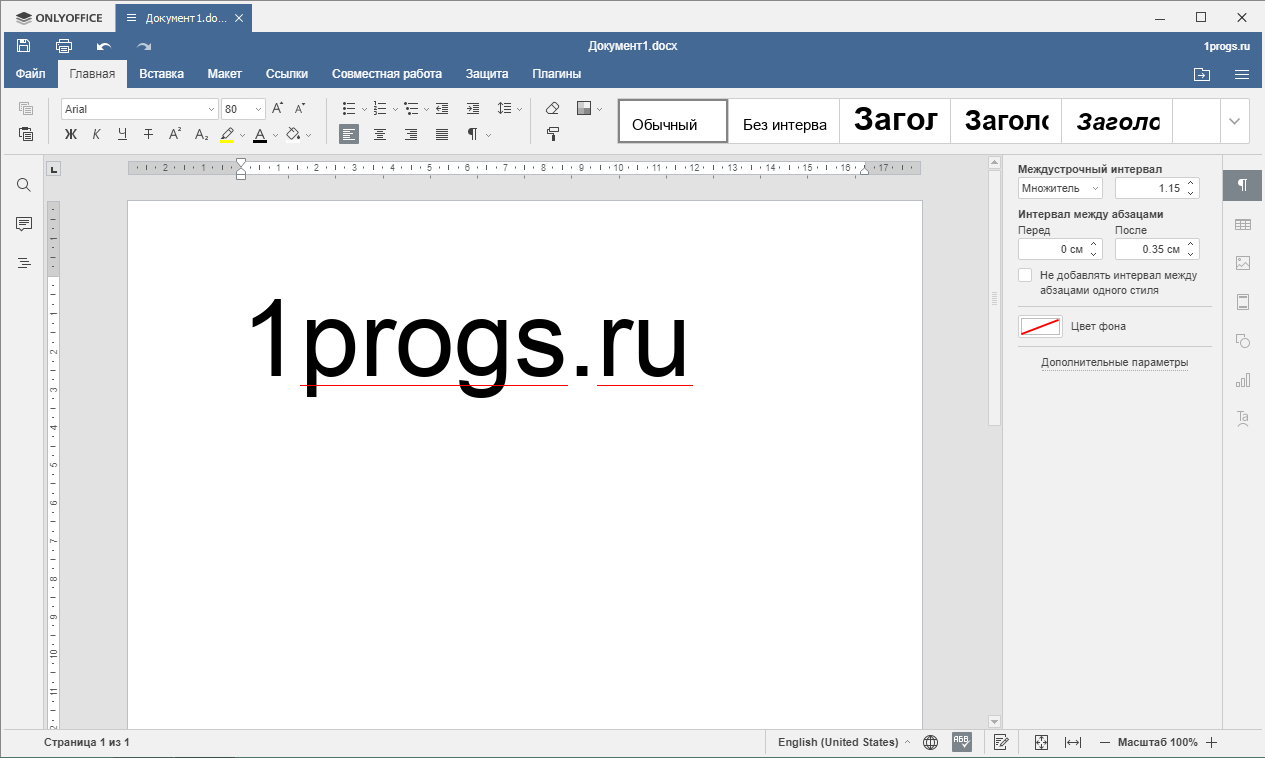The image size is (1265, 758).
Task: Redo the last undone action
Action: point(144,46)
